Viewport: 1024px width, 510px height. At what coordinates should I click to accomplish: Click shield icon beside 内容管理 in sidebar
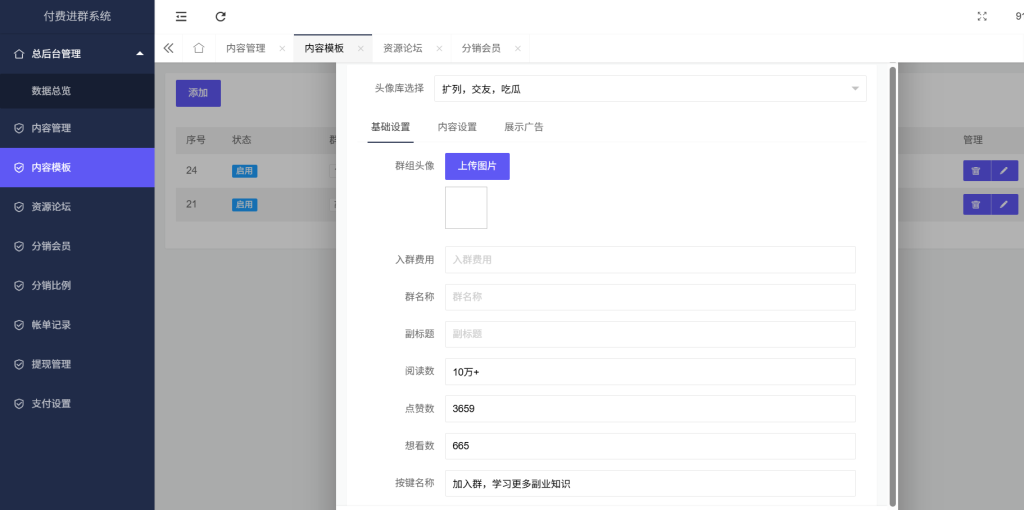click(x=19, y=128)
